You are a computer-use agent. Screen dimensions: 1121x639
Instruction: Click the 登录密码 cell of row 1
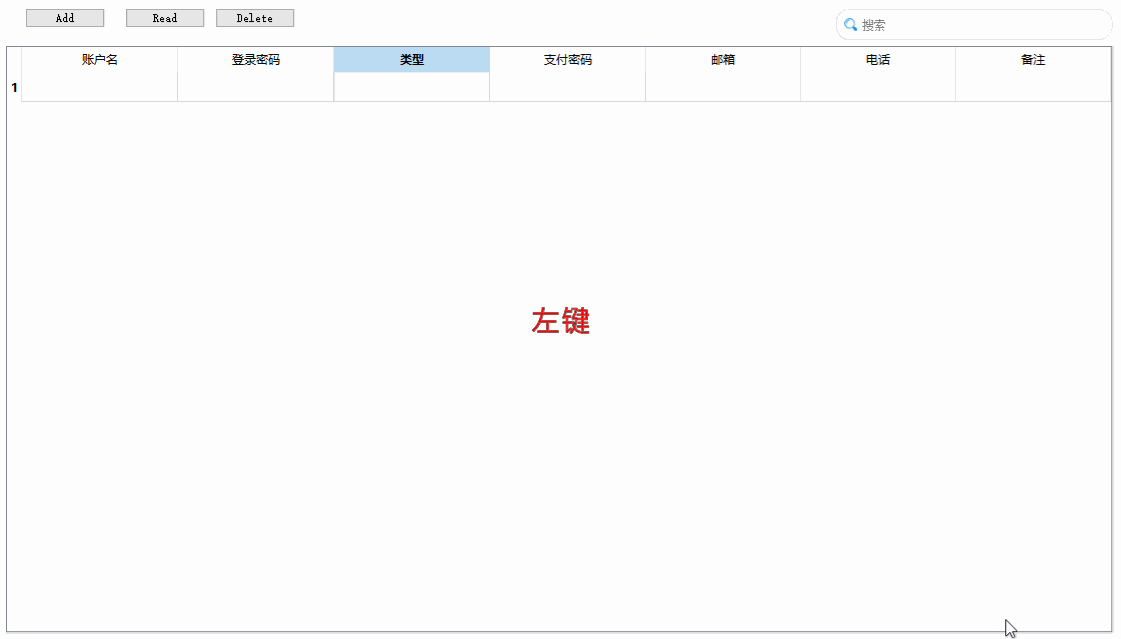point(255,87)
